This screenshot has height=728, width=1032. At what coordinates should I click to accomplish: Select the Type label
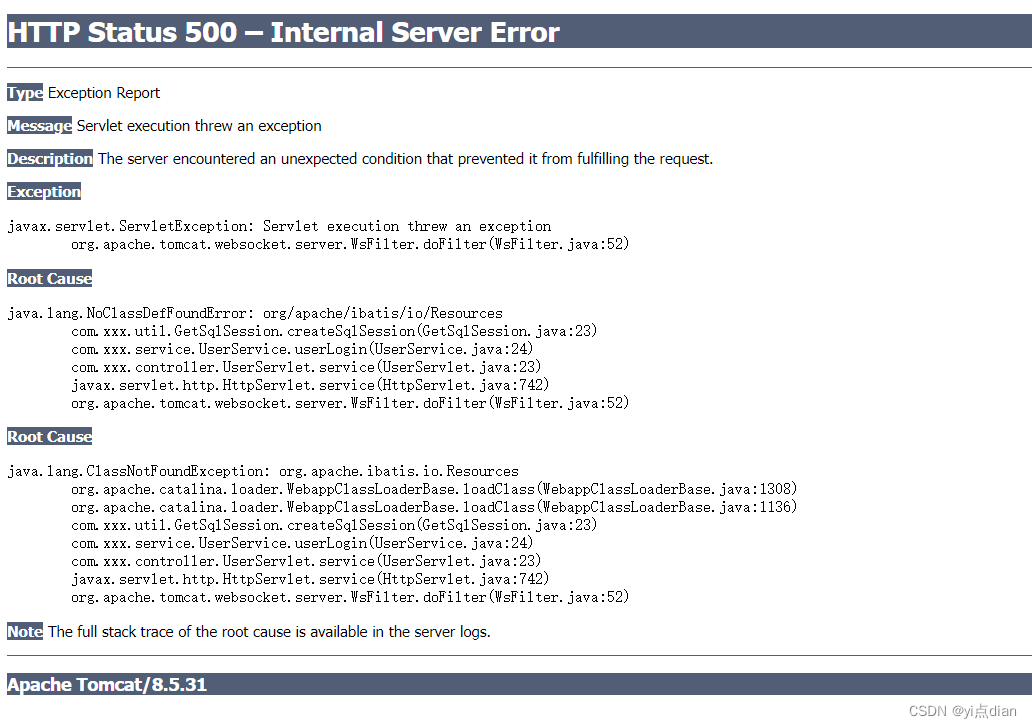23,92
